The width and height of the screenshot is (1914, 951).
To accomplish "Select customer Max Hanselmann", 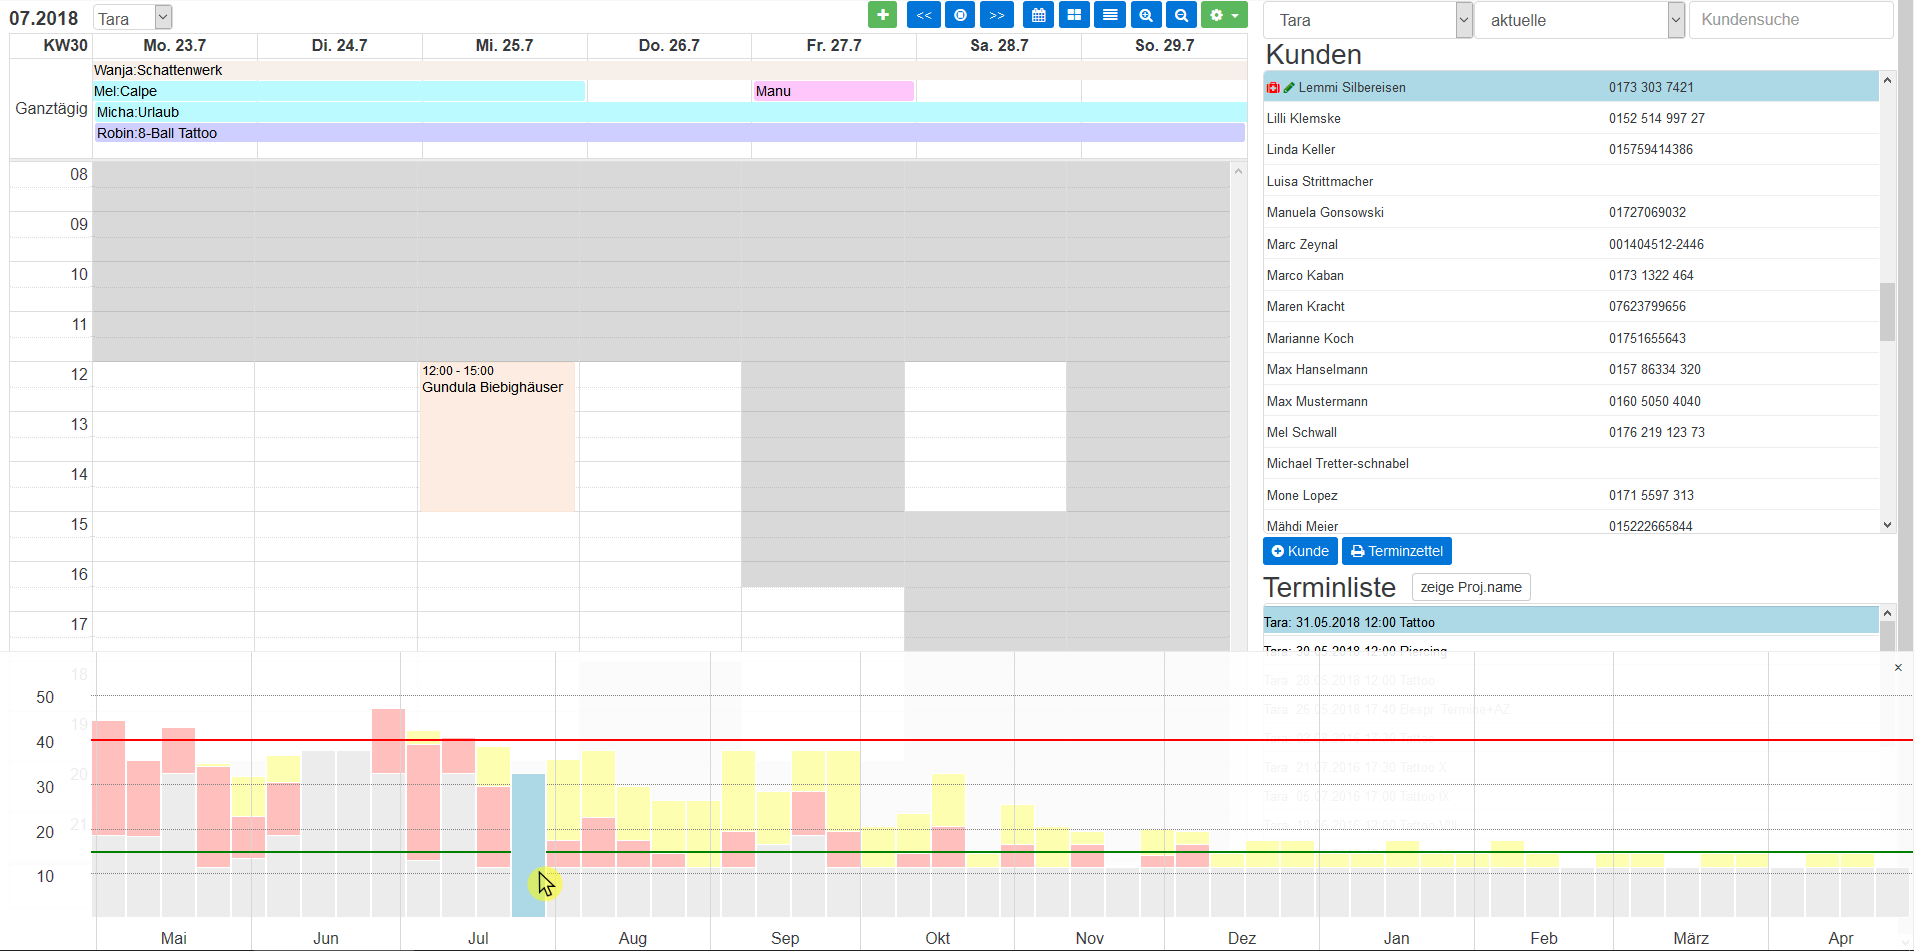I will [1571, 369].
